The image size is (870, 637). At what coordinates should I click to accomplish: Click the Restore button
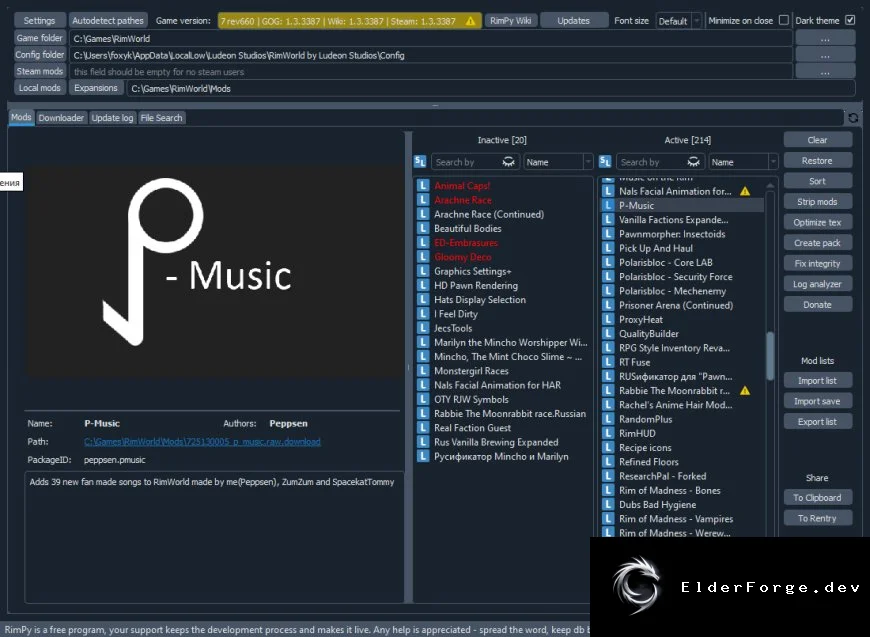pos(818,160)
